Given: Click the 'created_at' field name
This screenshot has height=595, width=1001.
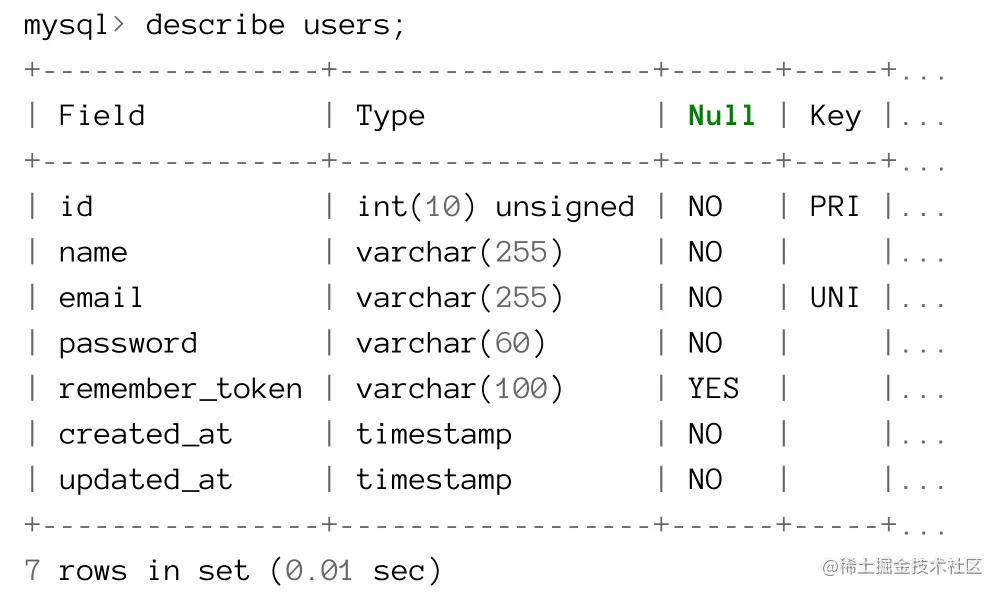Looking at the screenshot, I should click(x=145, y=435).
